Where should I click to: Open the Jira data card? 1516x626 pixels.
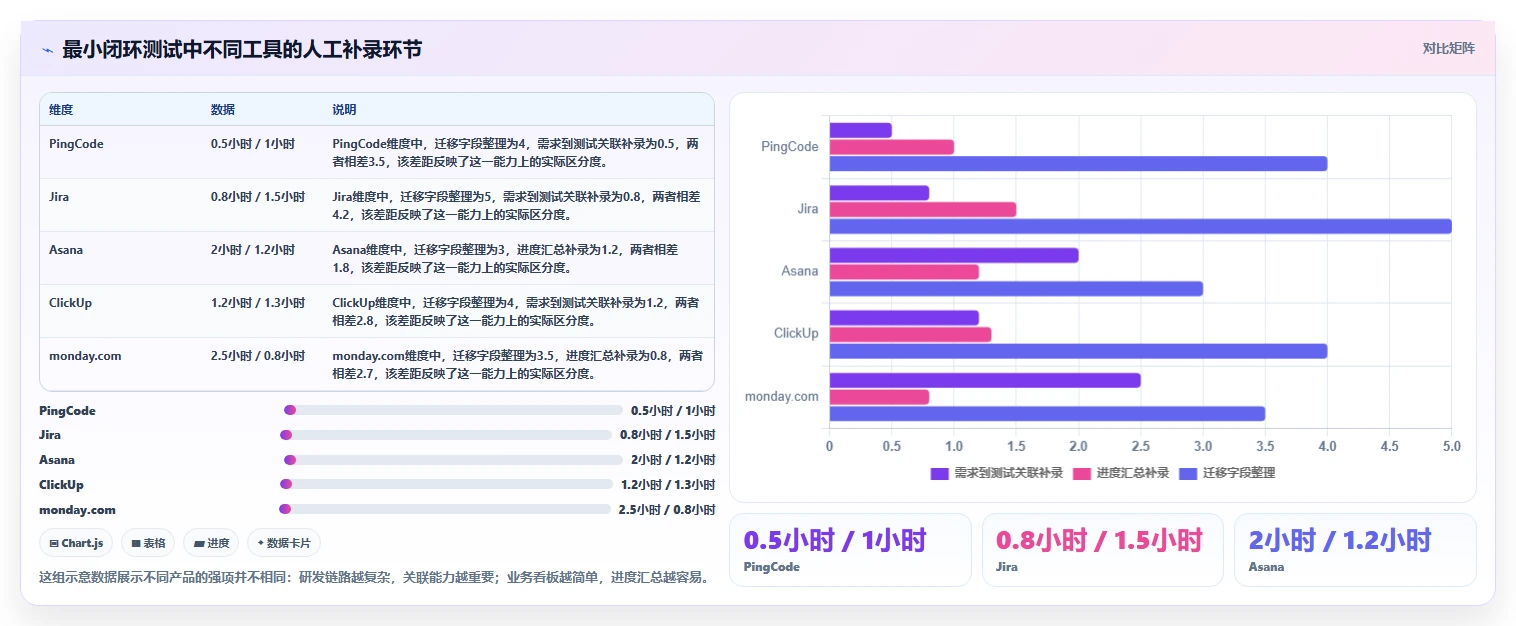click(1102, 549)
